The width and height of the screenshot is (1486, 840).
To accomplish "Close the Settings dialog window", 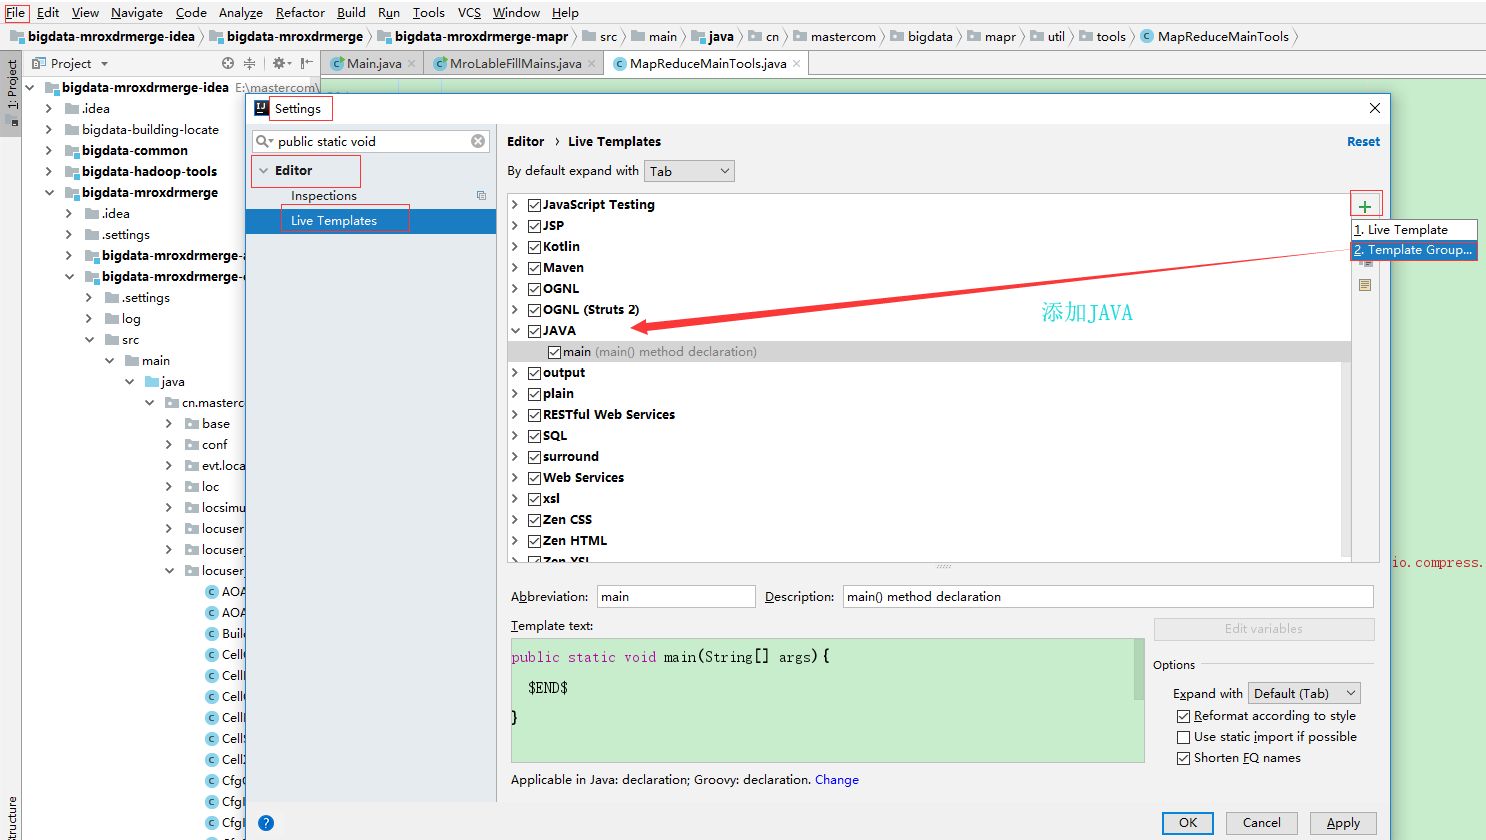I will coord(1375,108).
